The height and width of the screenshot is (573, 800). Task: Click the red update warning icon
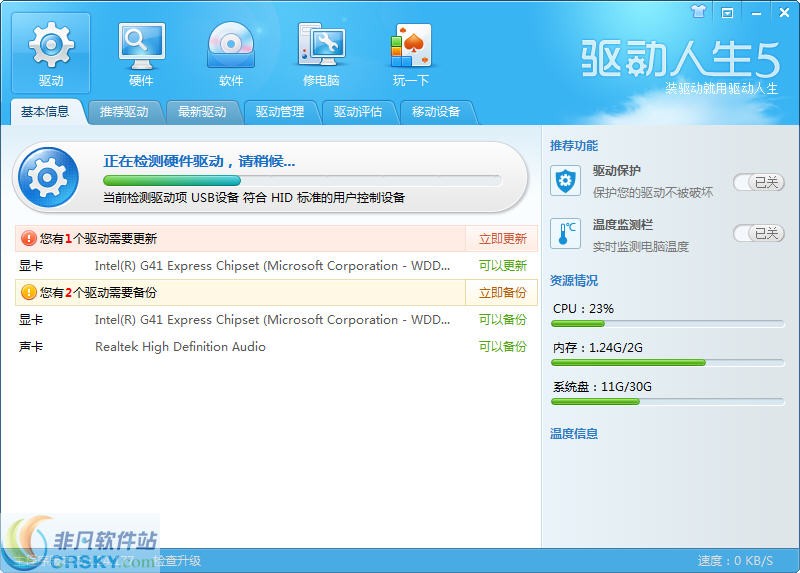pyautogui.click(x=29, y=238)
